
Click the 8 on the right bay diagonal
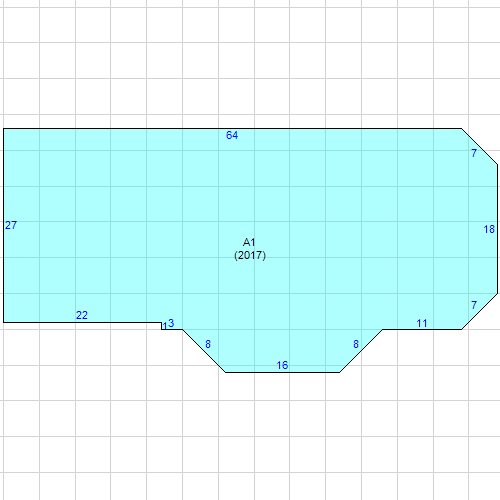pos(356,344)
